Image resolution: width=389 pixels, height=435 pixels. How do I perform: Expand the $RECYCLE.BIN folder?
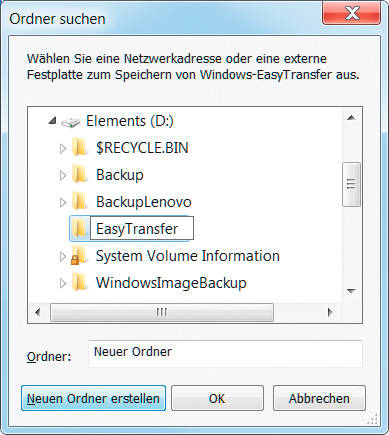63,148
